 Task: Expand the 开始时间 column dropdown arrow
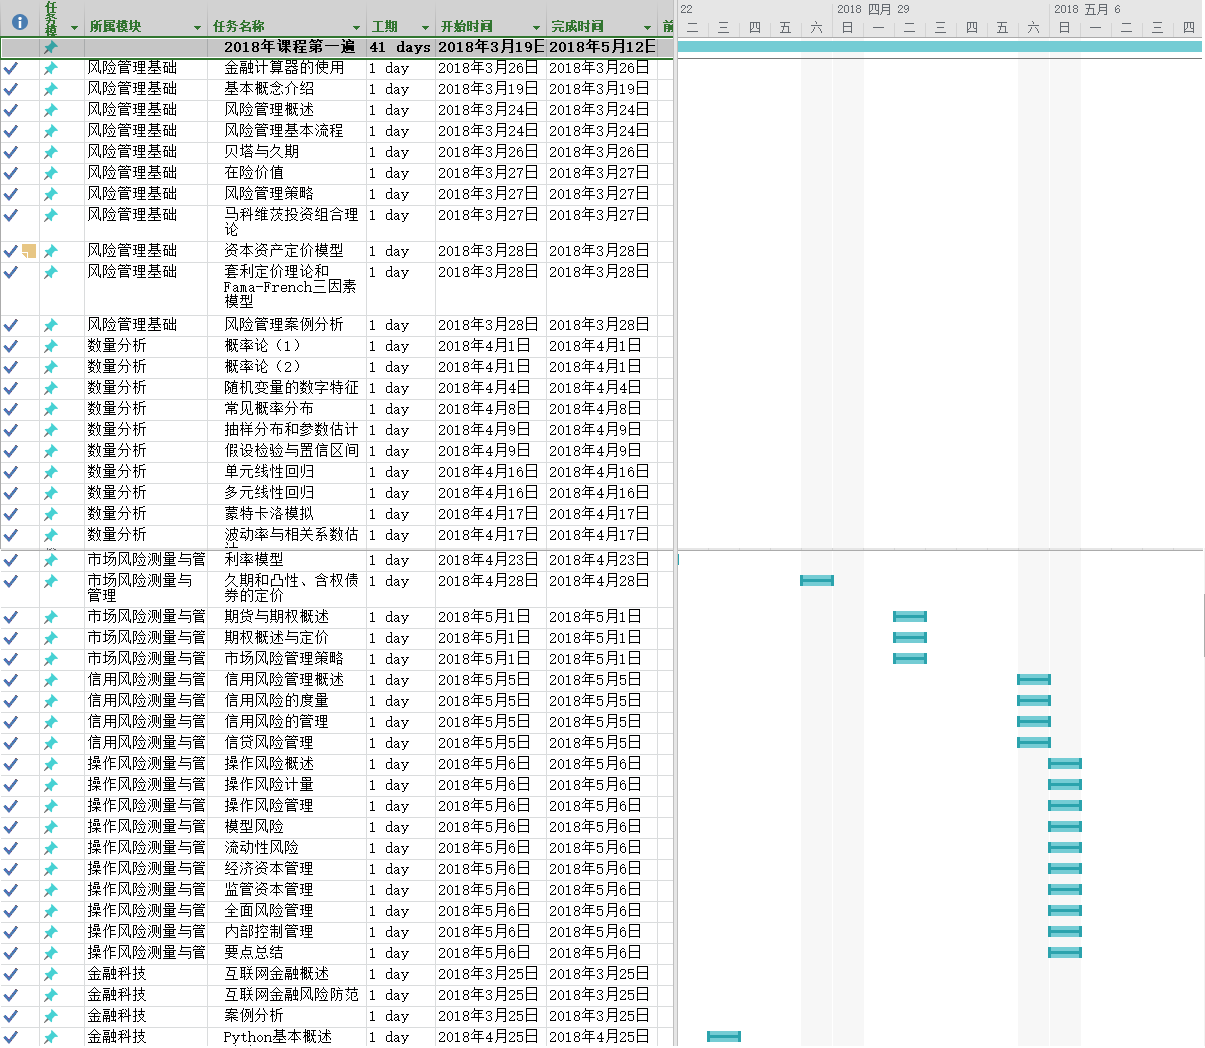pos(536,28)
